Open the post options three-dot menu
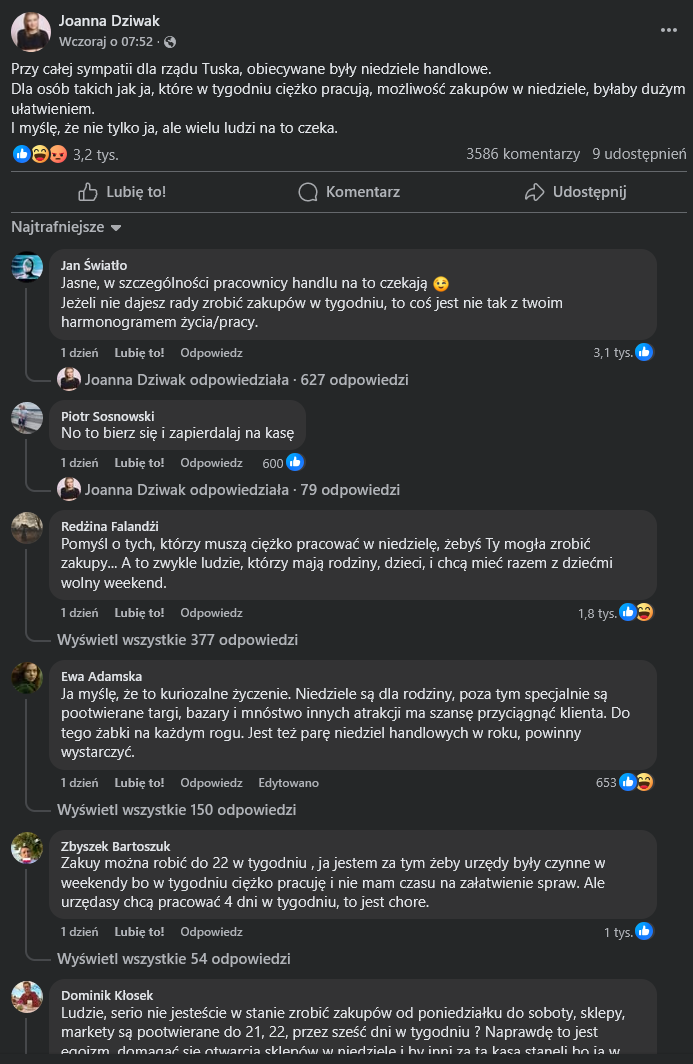 tap(669, 31)
